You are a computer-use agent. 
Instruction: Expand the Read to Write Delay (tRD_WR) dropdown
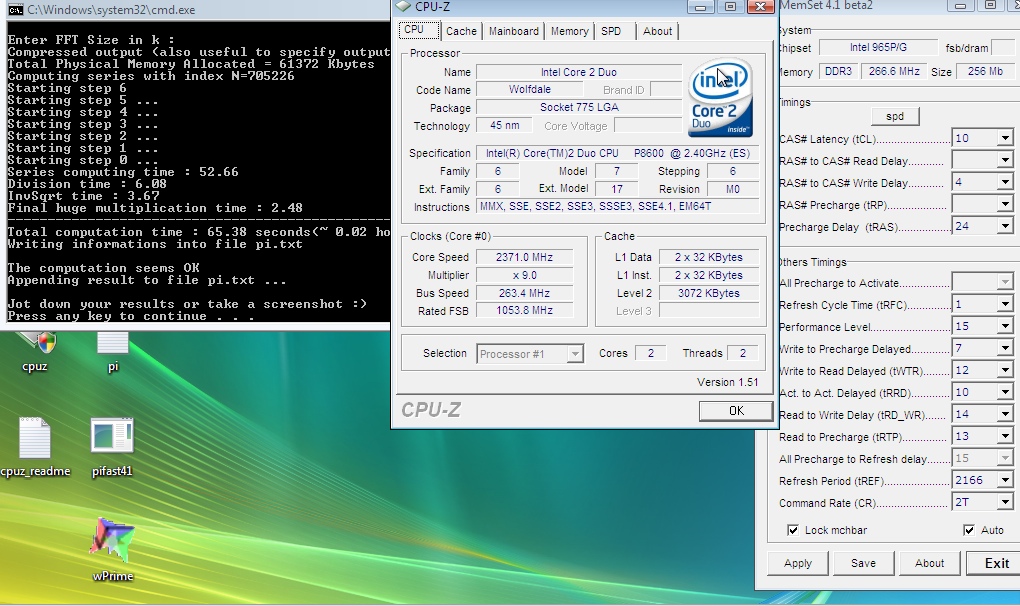pyautogui.click(x=1005, y=414)
